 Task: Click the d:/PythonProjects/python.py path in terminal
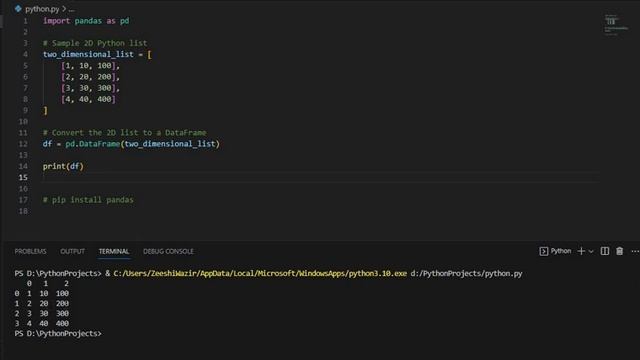tap(466, 273)
